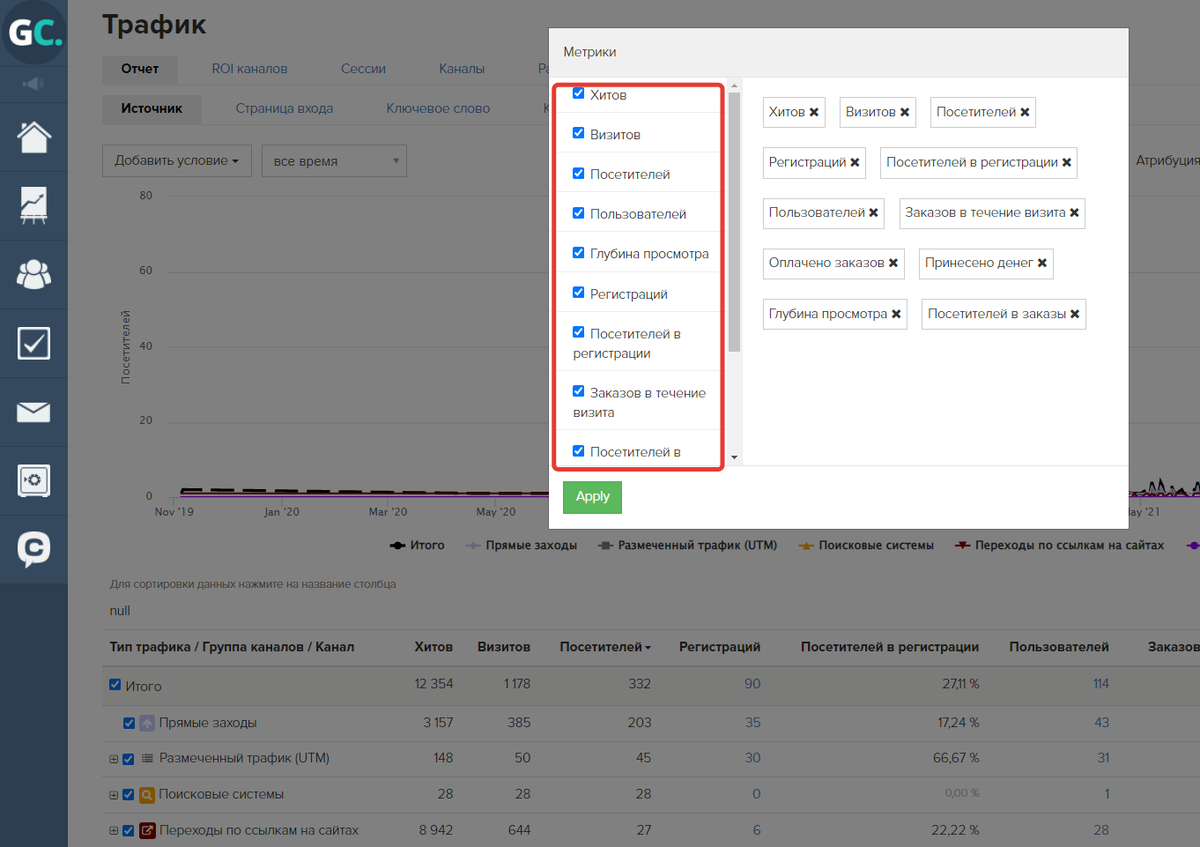Remove the Хитов metric tag

pos(814,113)
